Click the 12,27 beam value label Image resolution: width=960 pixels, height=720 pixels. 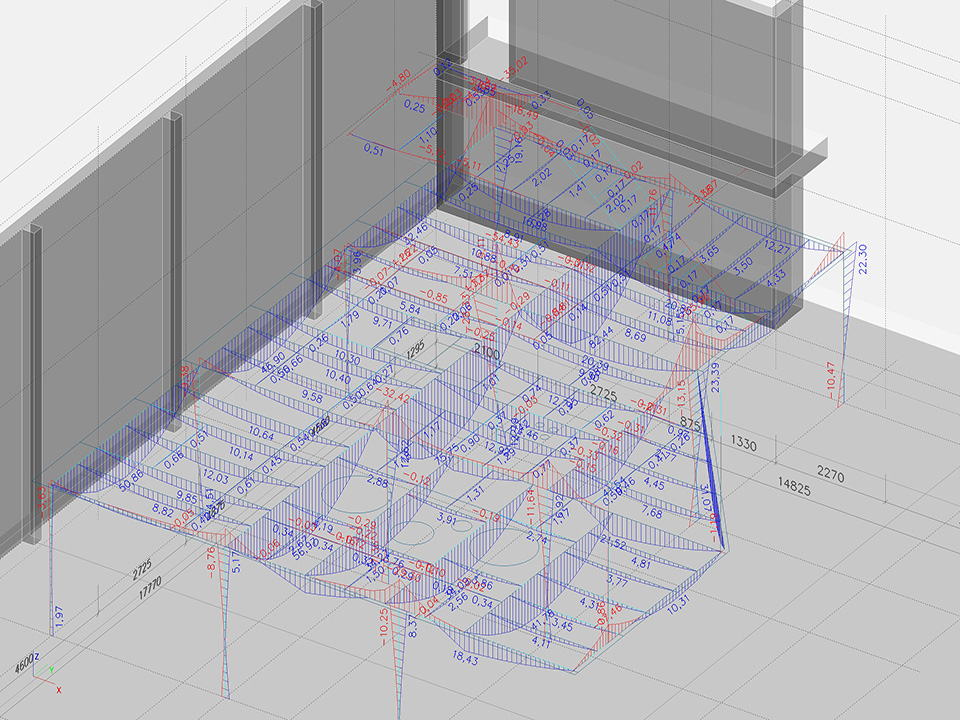pyautogui.click(x=776, y=247)
